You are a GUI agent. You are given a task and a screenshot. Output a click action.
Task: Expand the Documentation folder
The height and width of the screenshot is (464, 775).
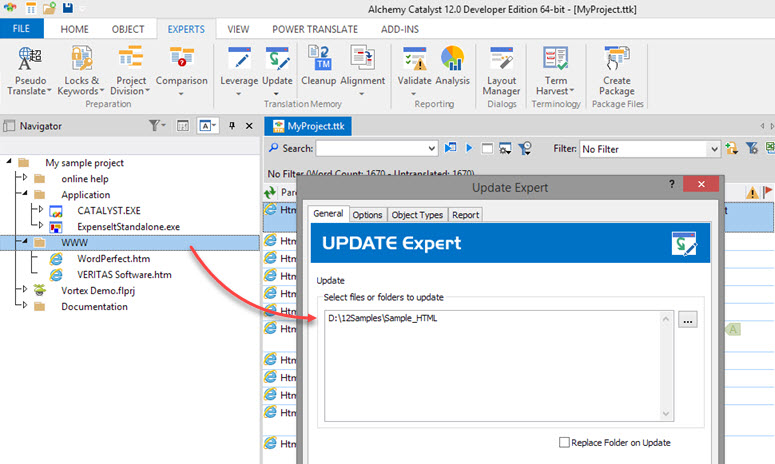25,305
